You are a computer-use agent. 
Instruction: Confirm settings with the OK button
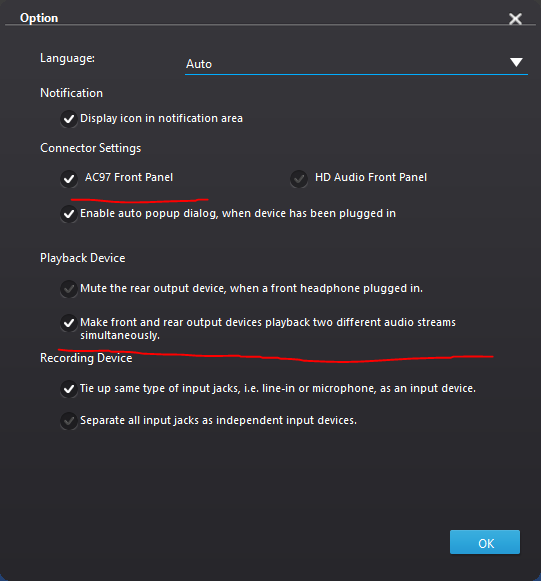point(485,542)
